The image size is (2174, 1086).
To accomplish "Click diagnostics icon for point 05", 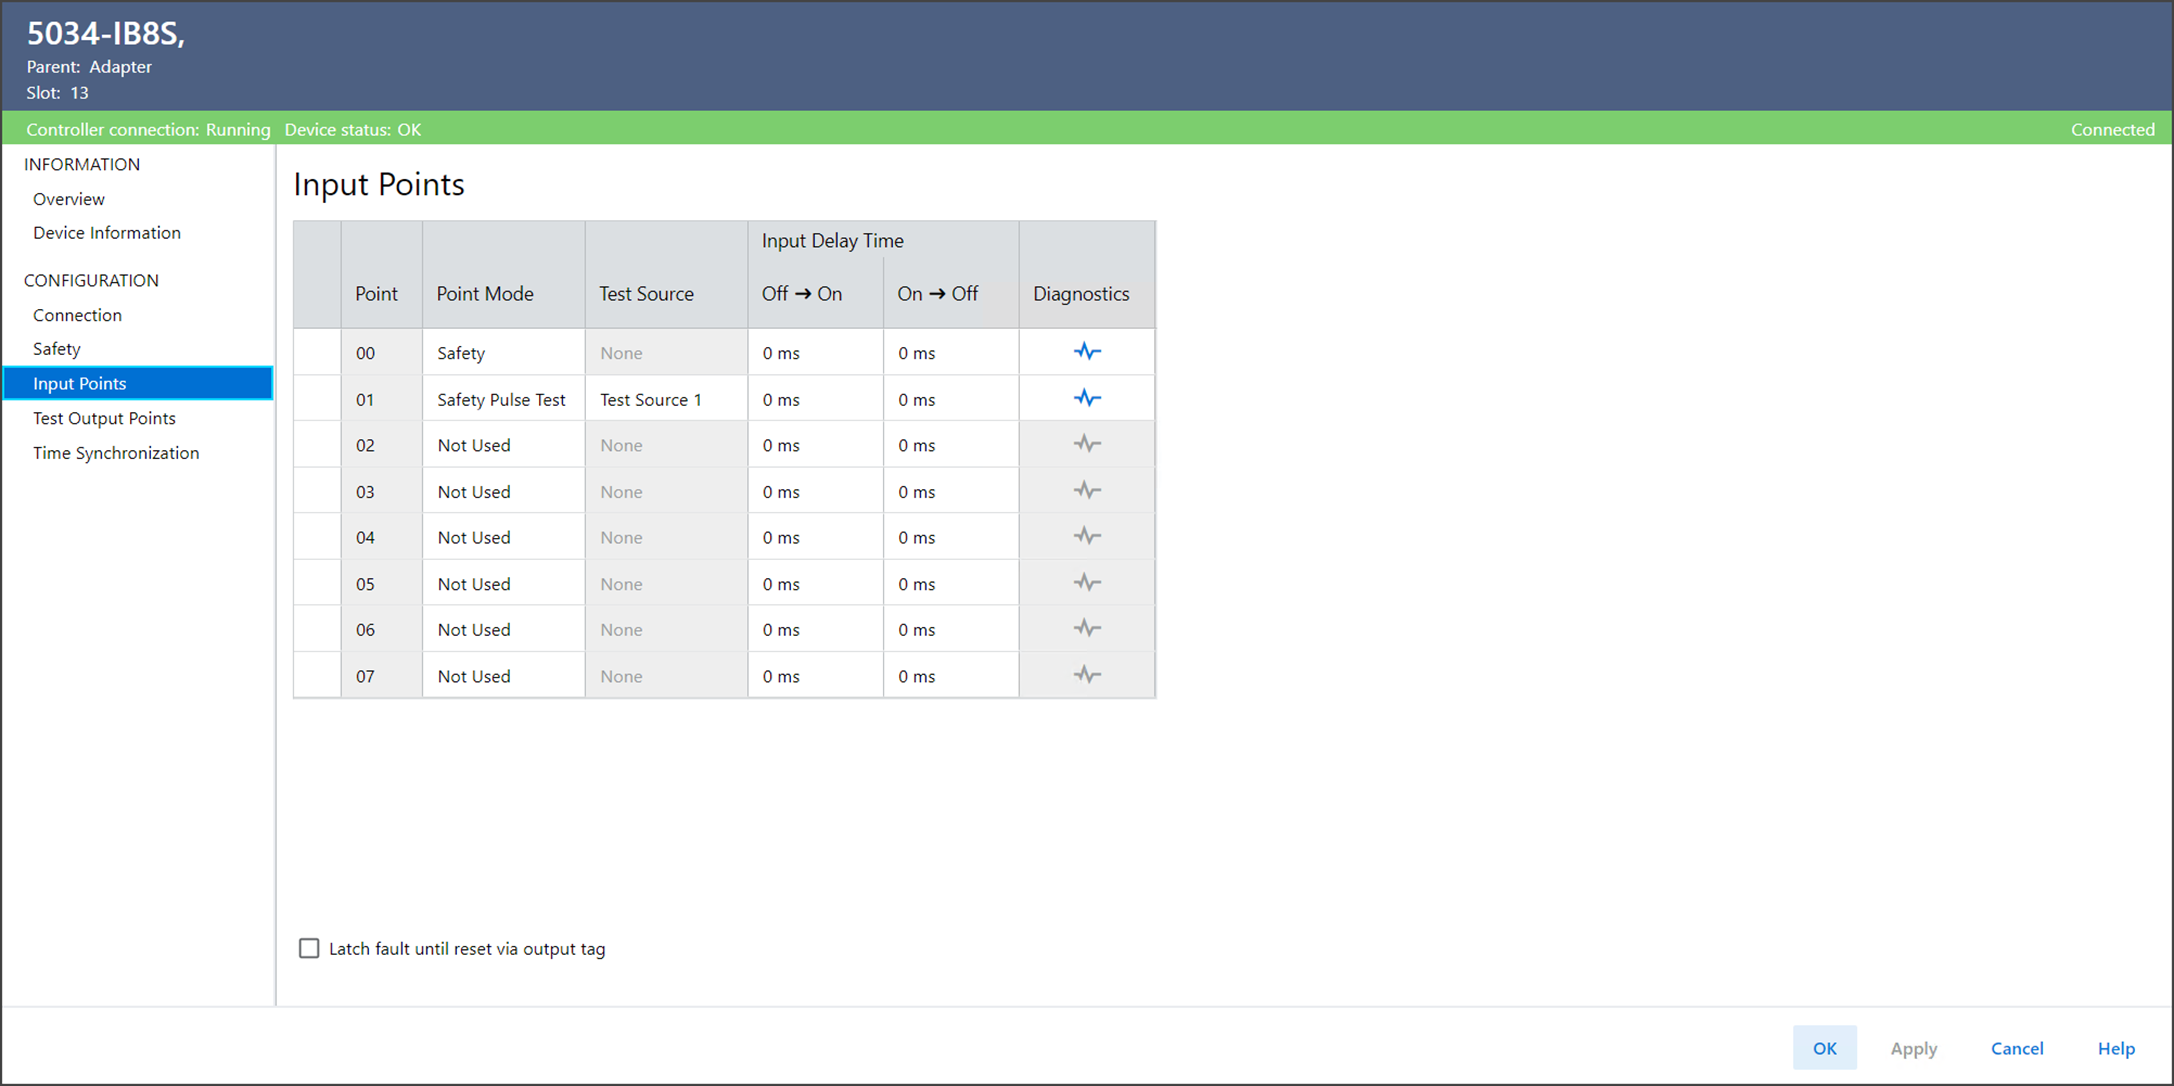I will pyautogui.click(x=1087, y=583).
